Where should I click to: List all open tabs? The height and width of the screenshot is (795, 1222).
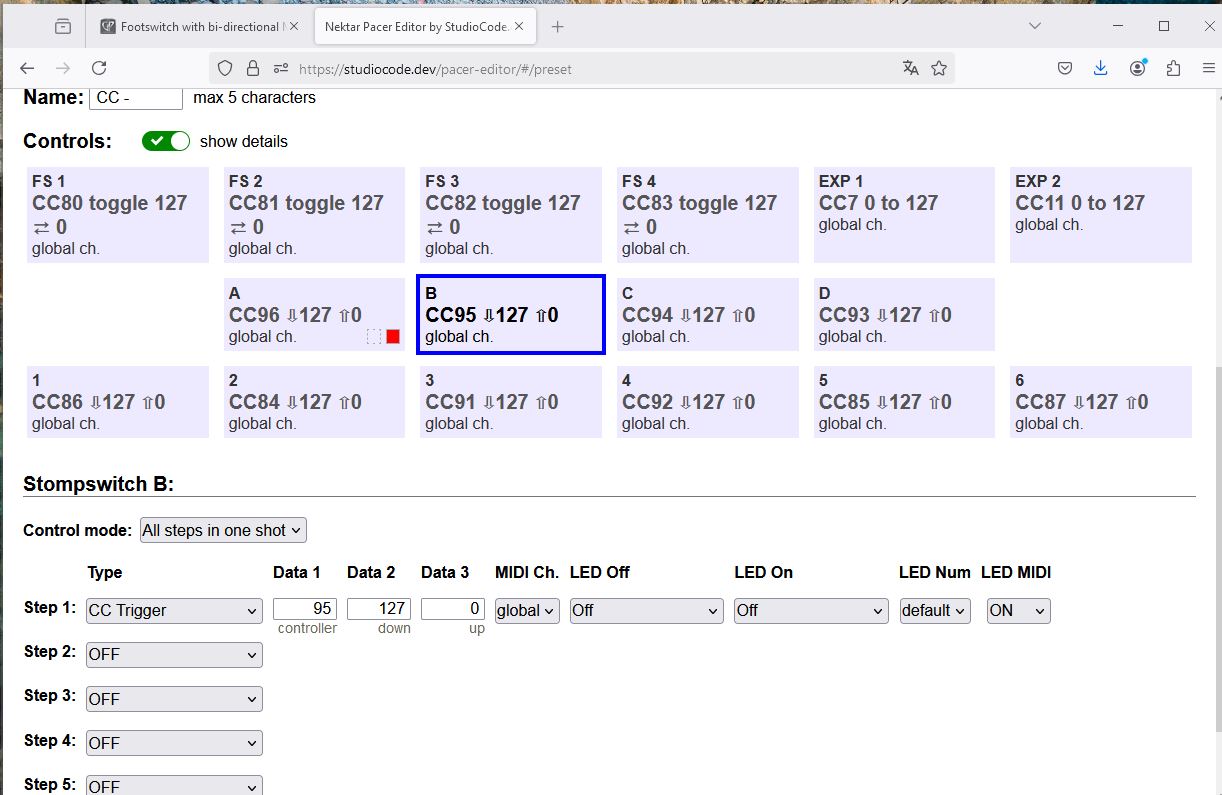[x=1034, y=27]
